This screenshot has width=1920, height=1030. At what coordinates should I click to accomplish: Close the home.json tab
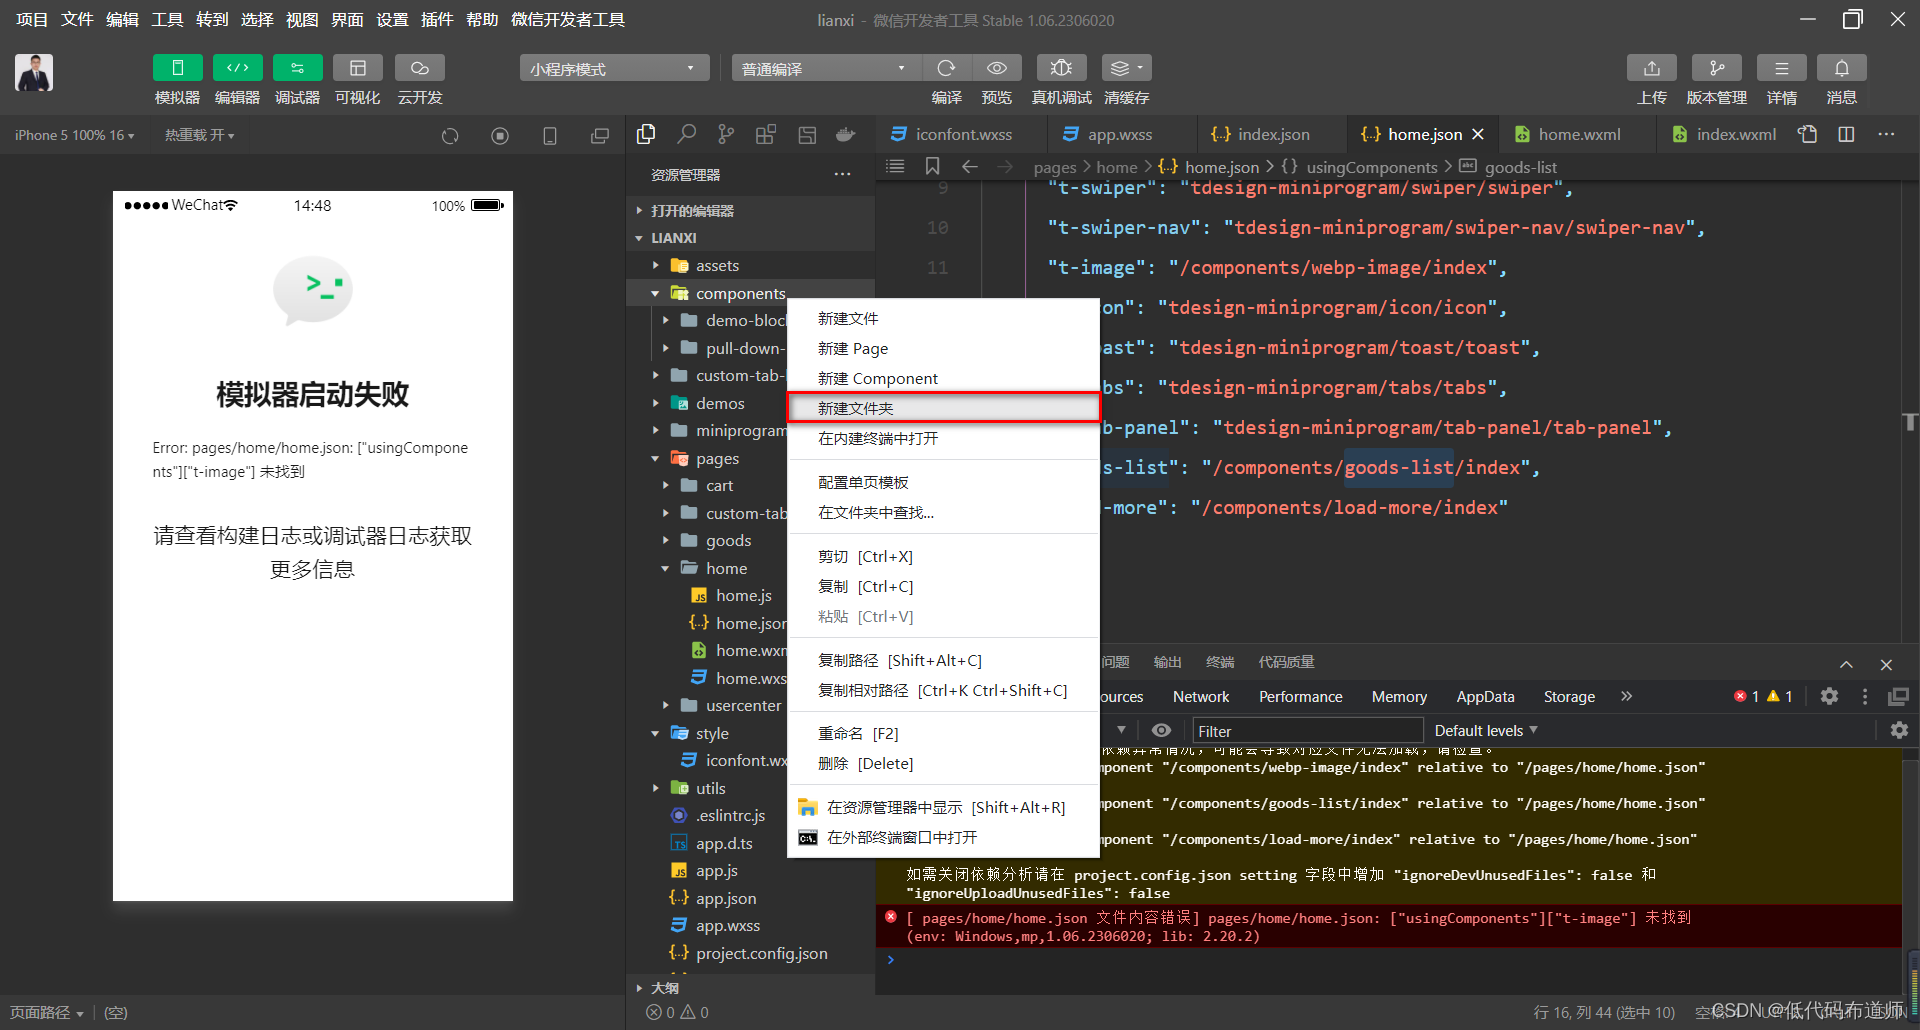tap(1478, 134)
